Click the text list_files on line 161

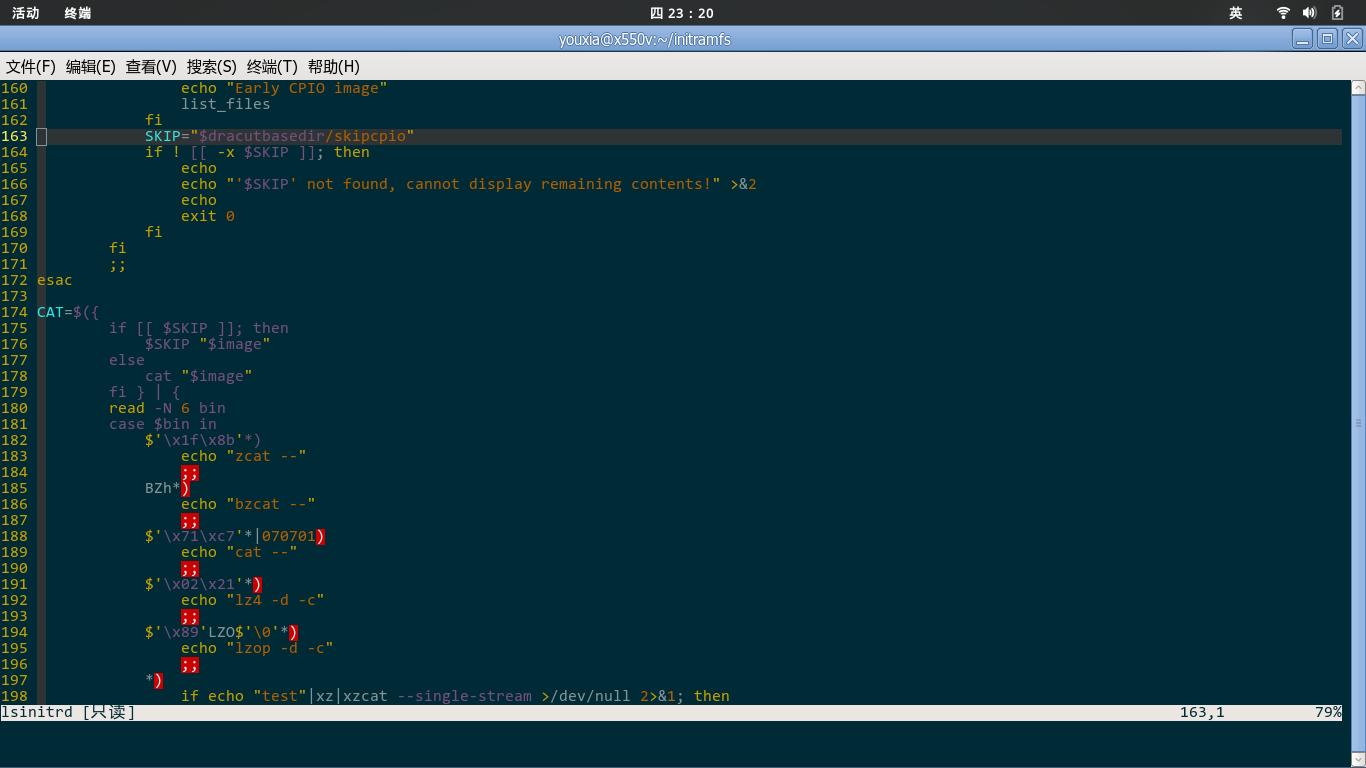pos(225,104)
